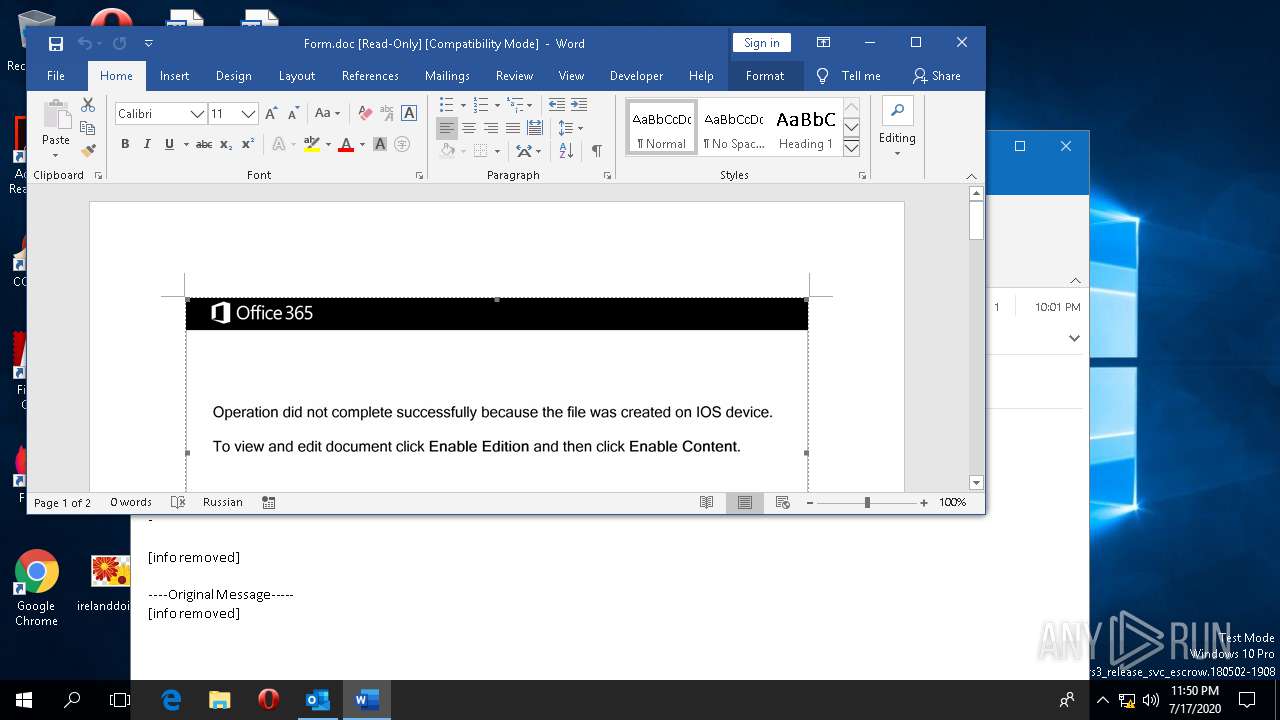Click the Save icon in title bar
The image size is (1280, 720).
[56, 43]
